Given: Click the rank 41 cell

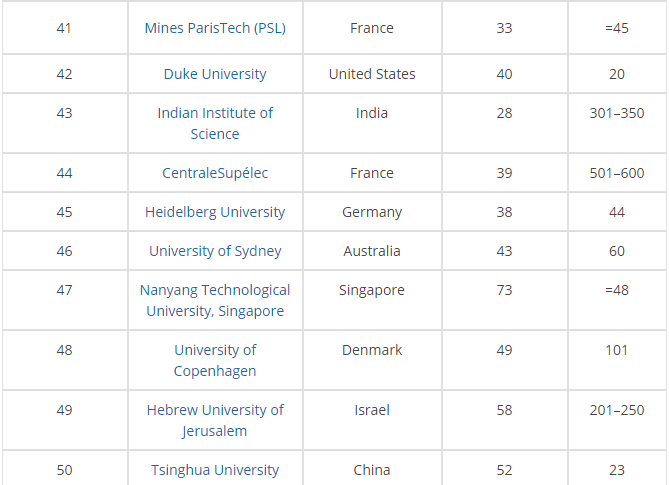Looking at the screenshot, I should point(64,28).
